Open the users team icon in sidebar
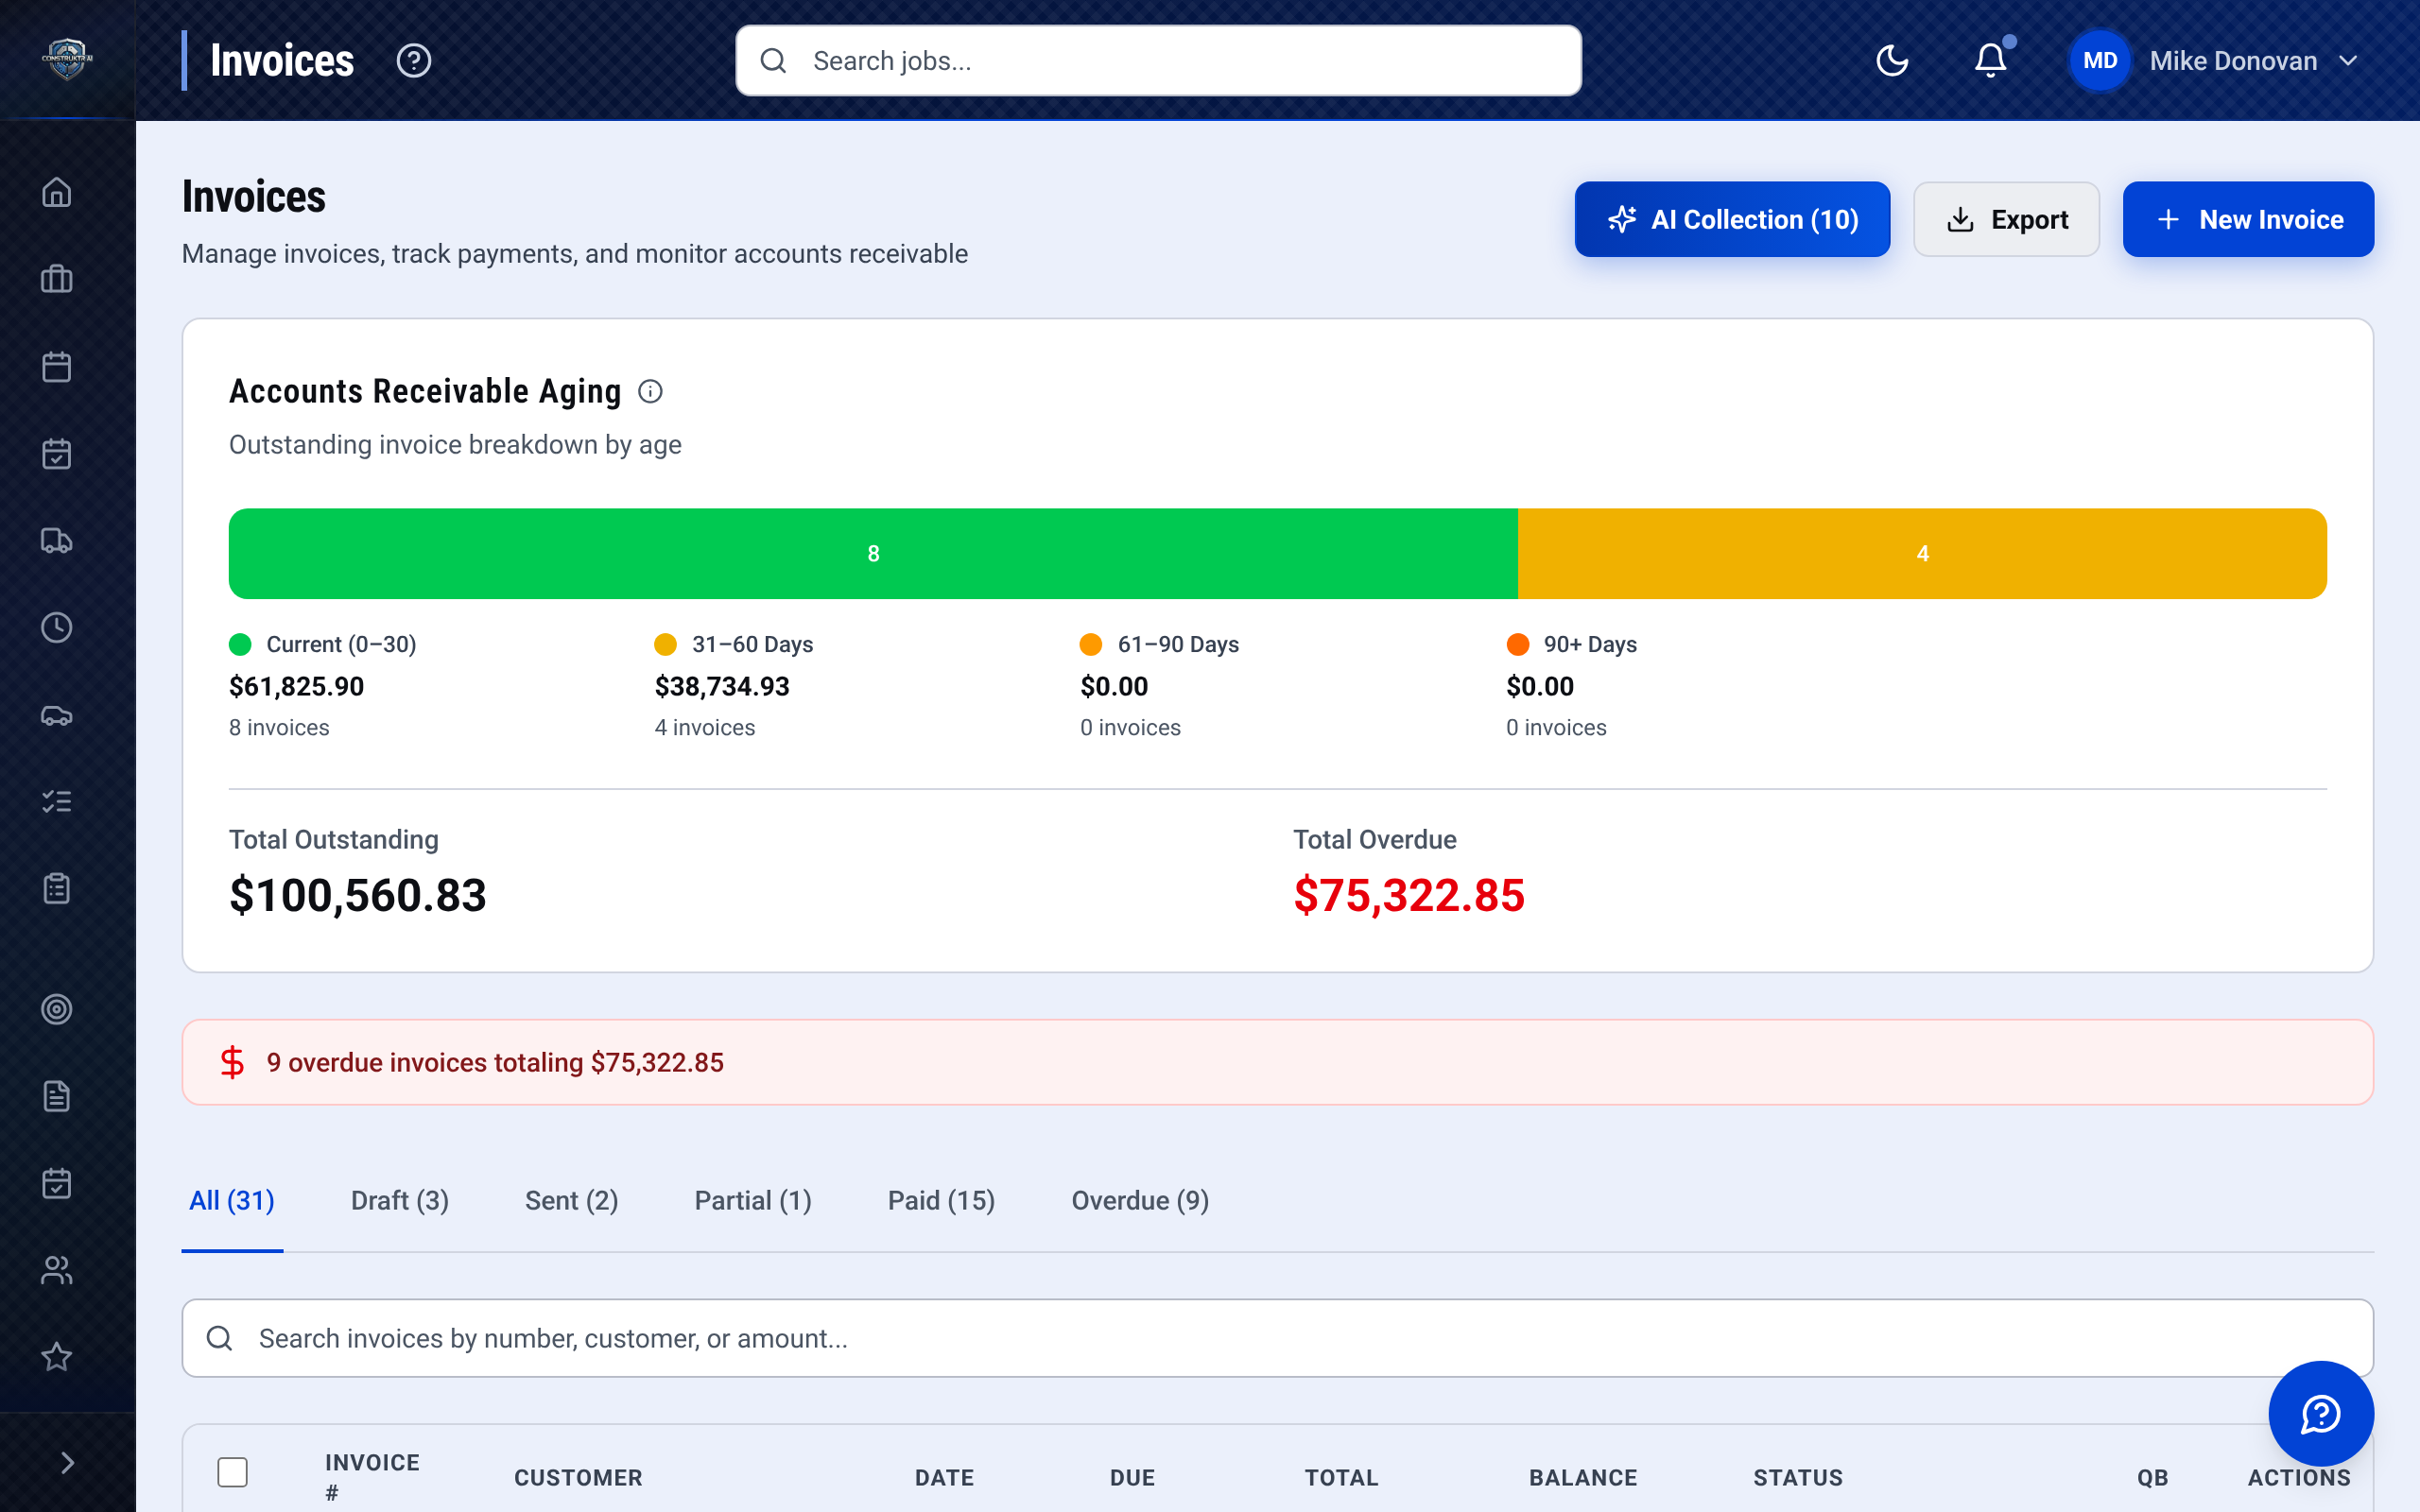Screen dimensions: 2420x1512 (x=57, y=1270)
